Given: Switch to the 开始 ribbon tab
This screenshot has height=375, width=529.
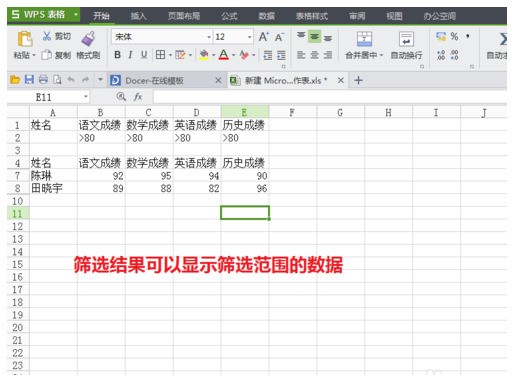Looking at the screenshot, I should coord(101,16).
